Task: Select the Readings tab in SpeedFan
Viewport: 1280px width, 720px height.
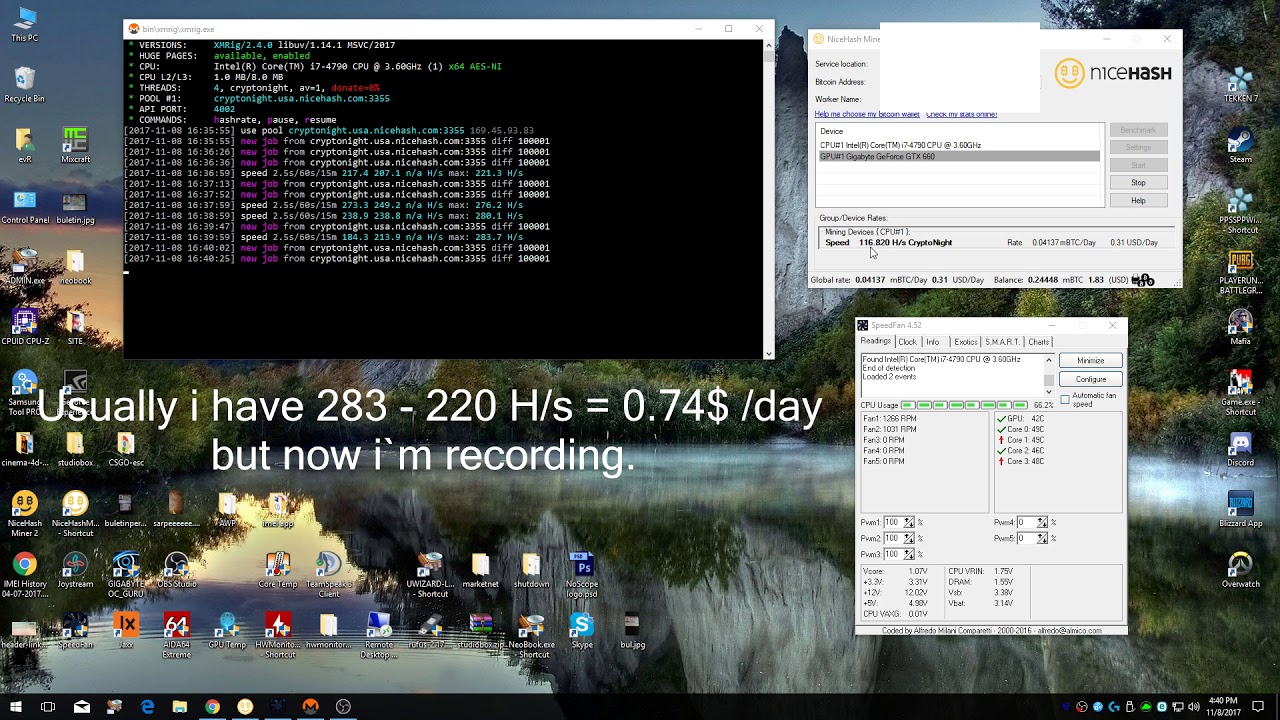Action: (876, 341)
